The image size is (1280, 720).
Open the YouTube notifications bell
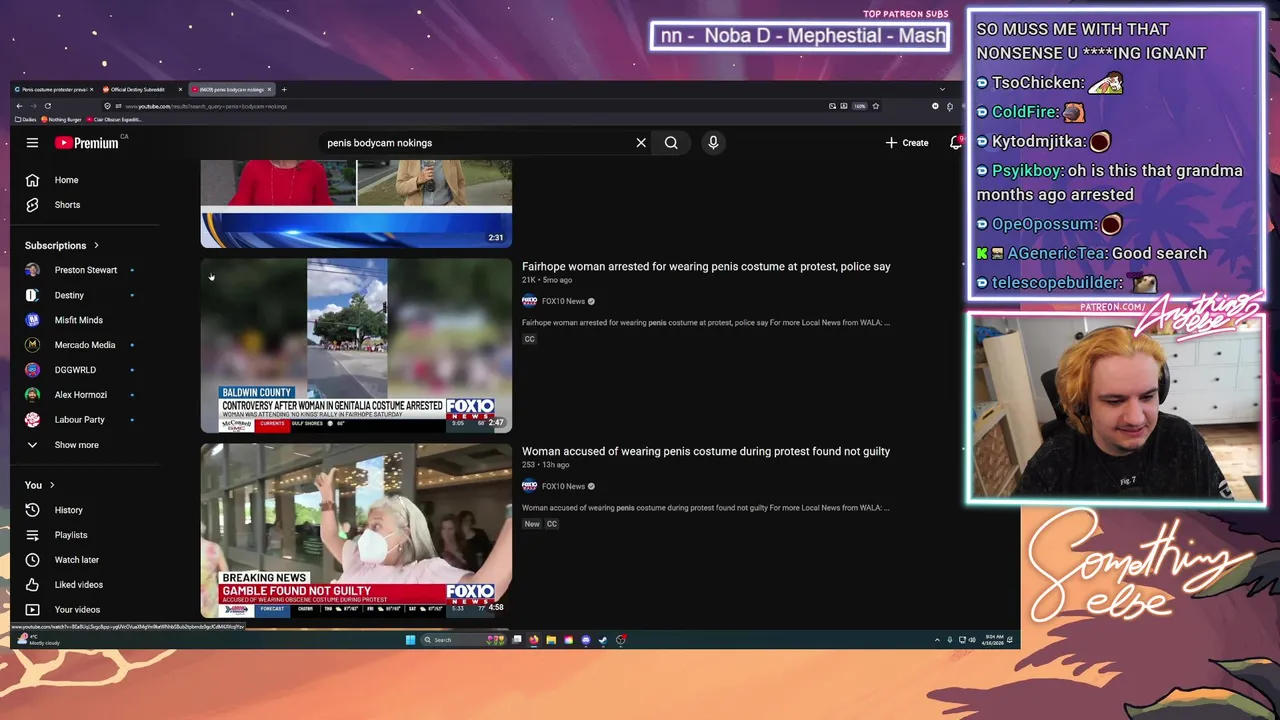955,143
